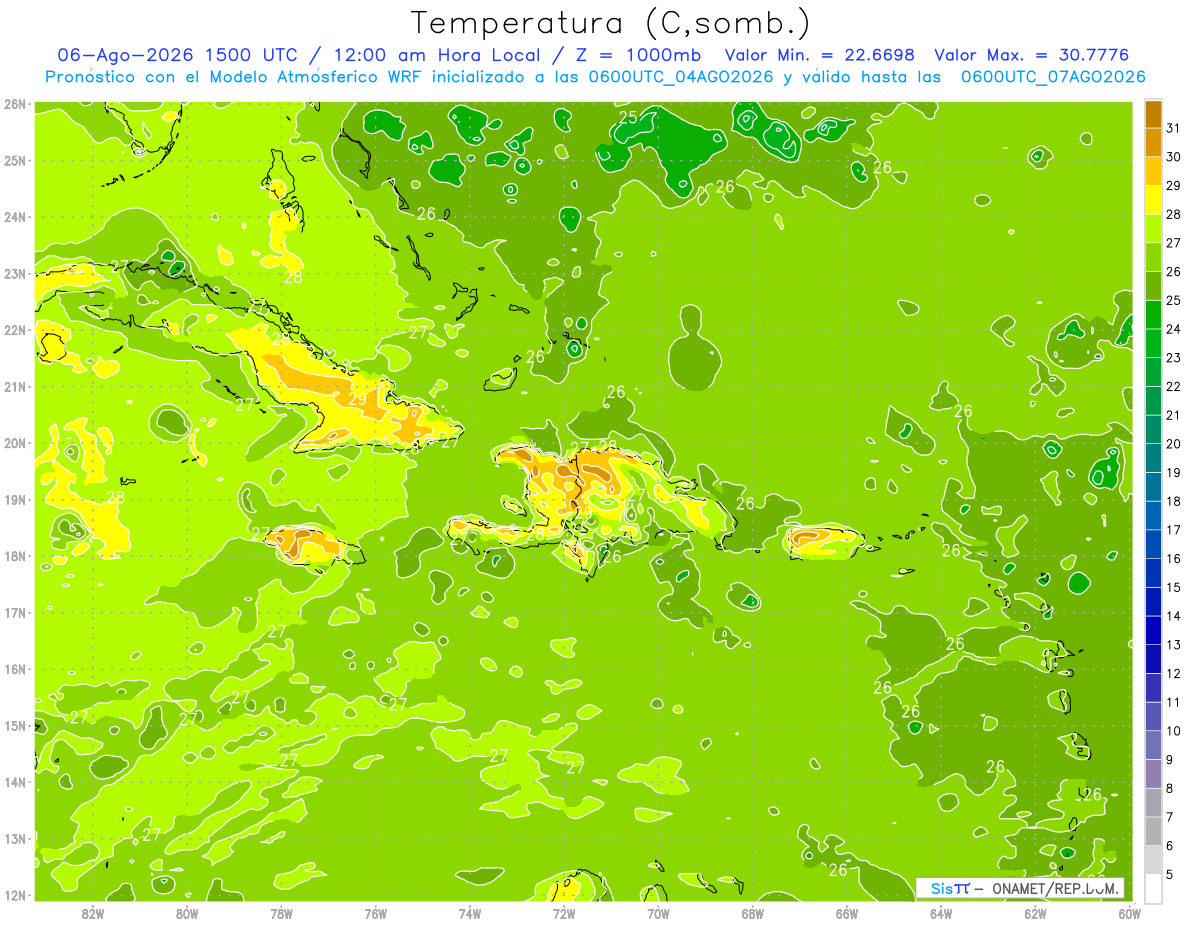Viewport: 1200px width, 927px height.
Task: Click the 12N latitude axis label
Action: [x=15, y=895]
